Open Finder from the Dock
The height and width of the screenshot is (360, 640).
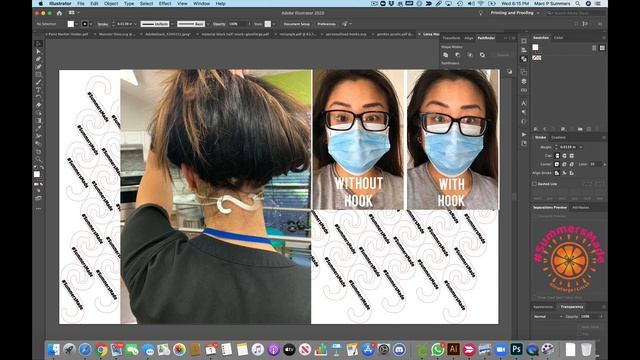click(53, 350)
